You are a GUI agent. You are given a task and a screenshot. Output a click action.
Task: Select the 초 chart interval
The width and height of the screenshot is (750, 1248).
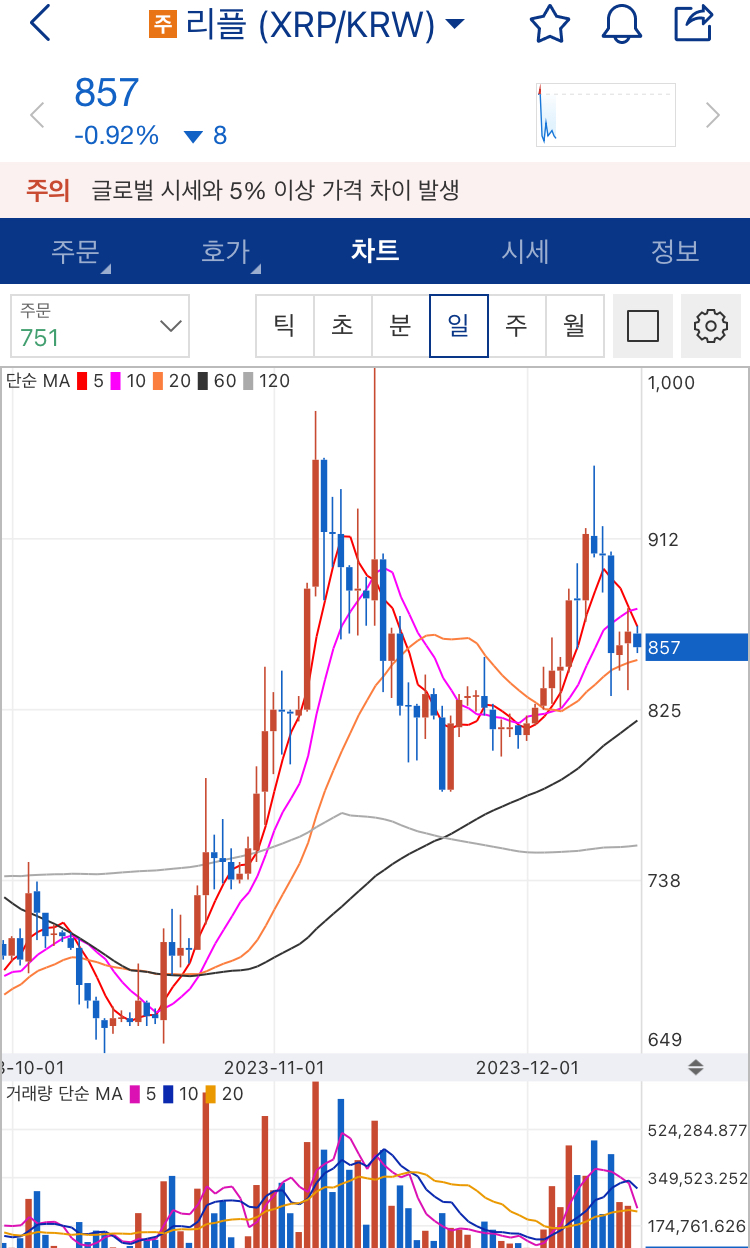pyautogui.click(x=343, y=326)
